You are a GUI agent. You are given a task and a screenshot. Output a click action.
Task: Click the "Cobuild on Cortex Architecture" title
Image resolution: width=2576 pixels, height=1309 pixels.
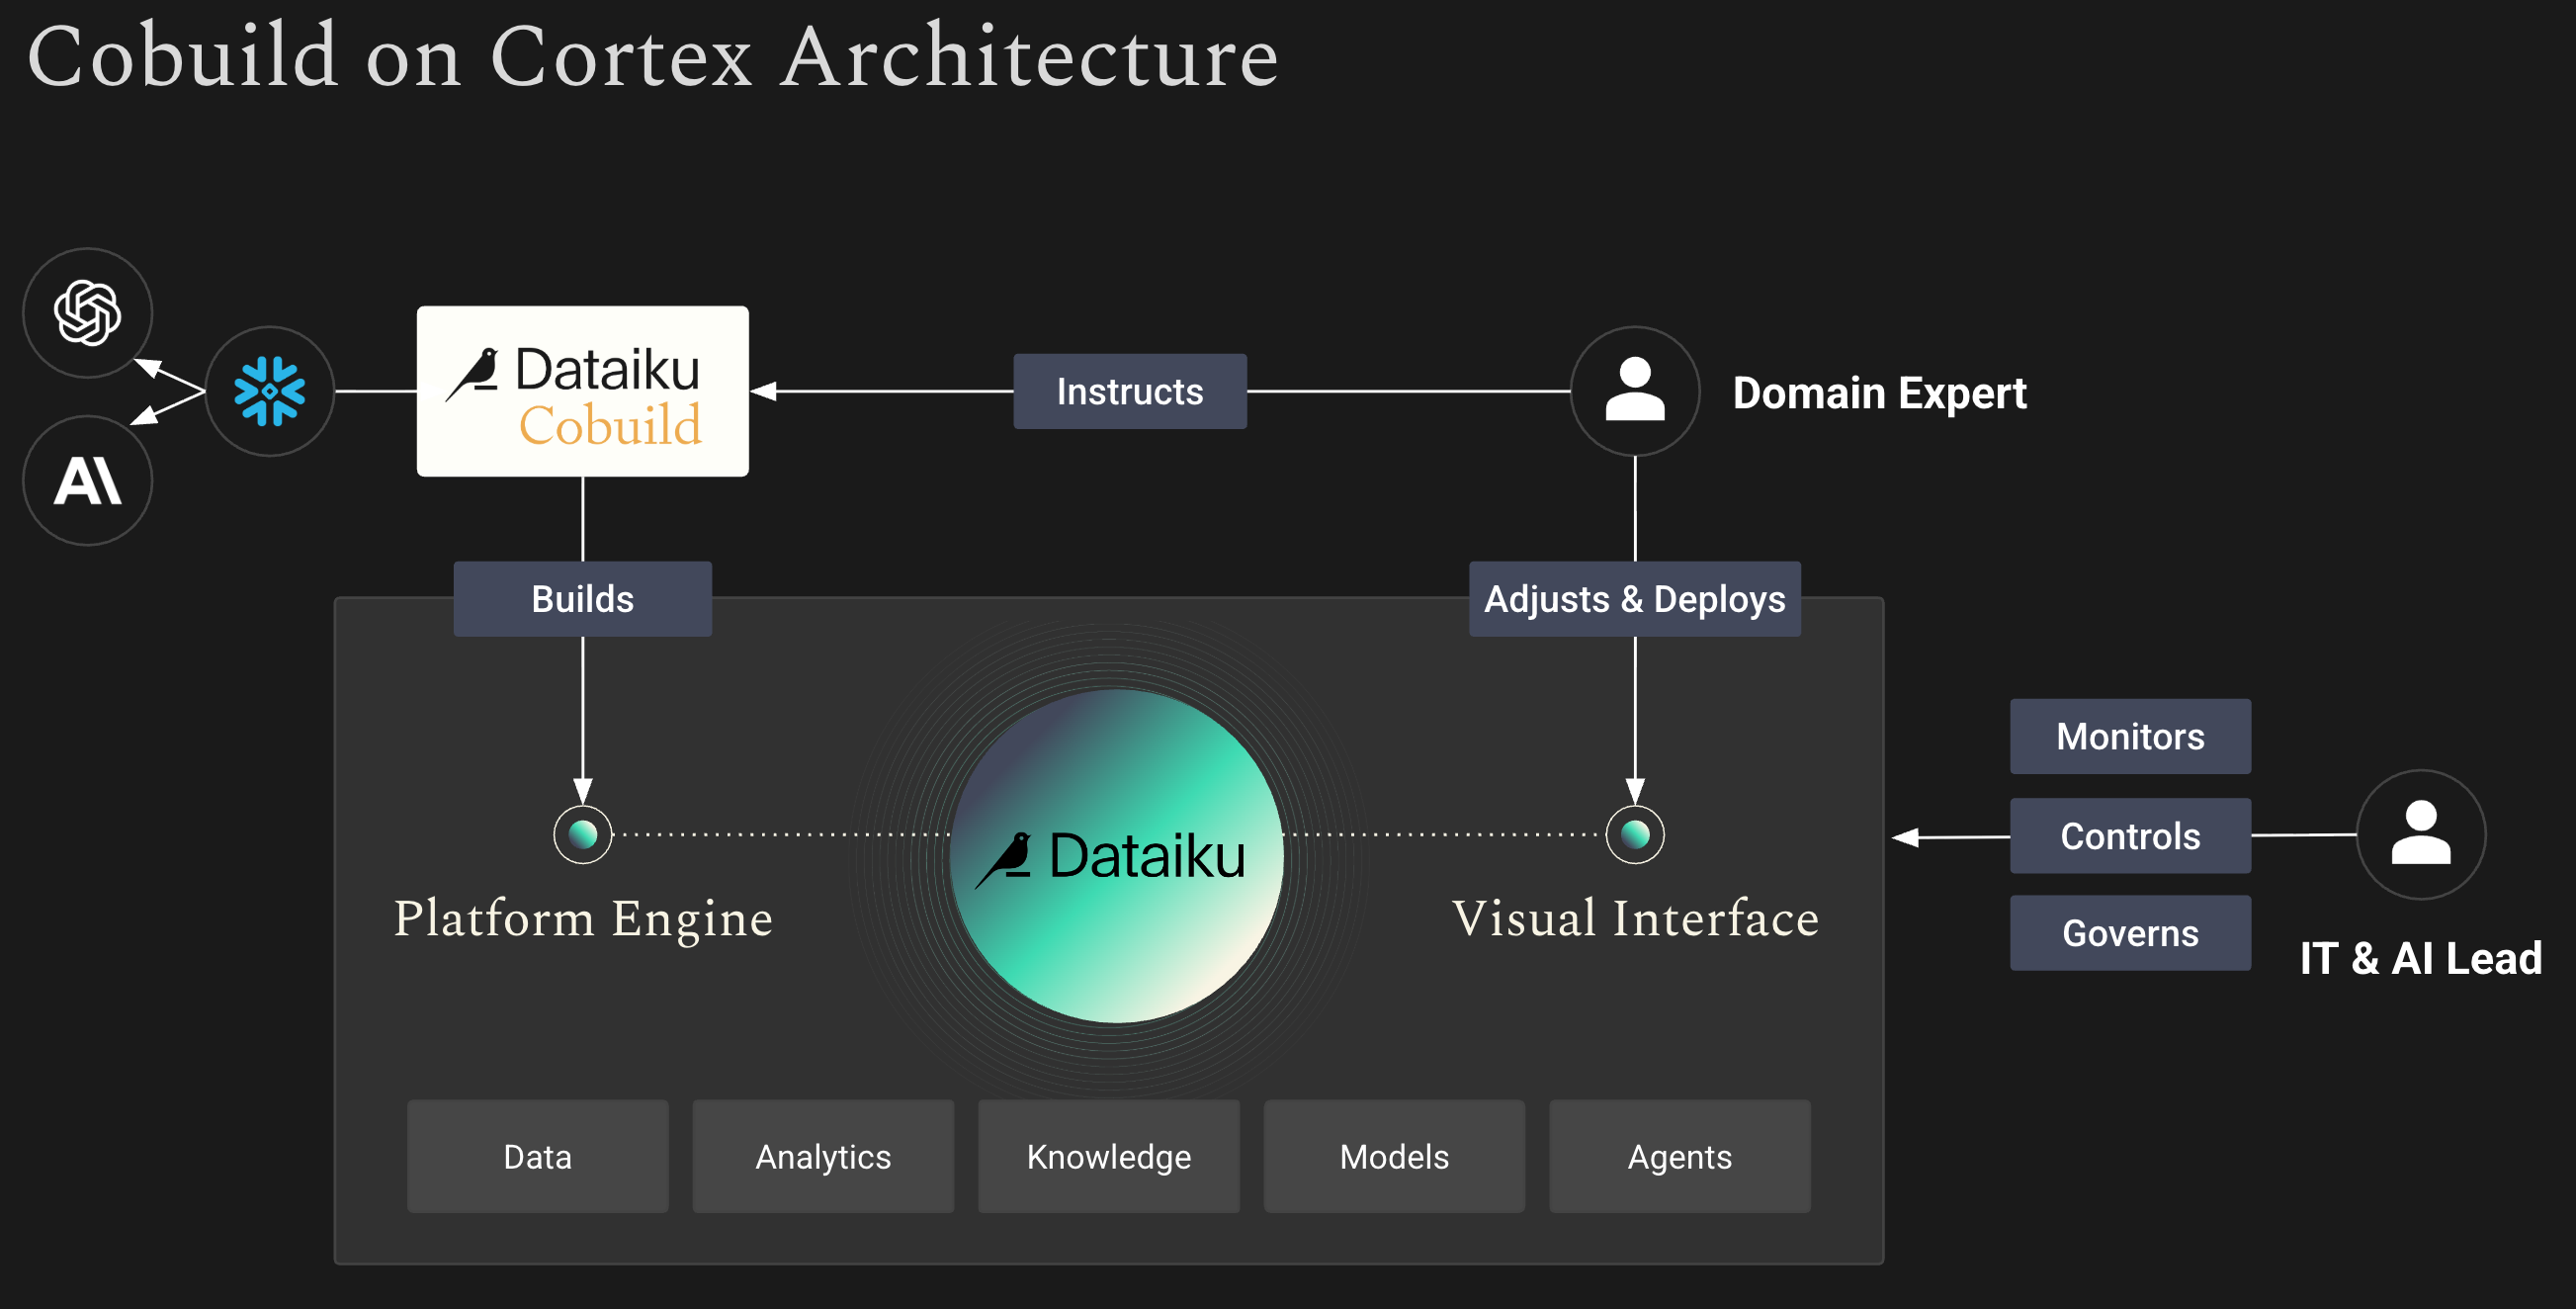(653, 56)
